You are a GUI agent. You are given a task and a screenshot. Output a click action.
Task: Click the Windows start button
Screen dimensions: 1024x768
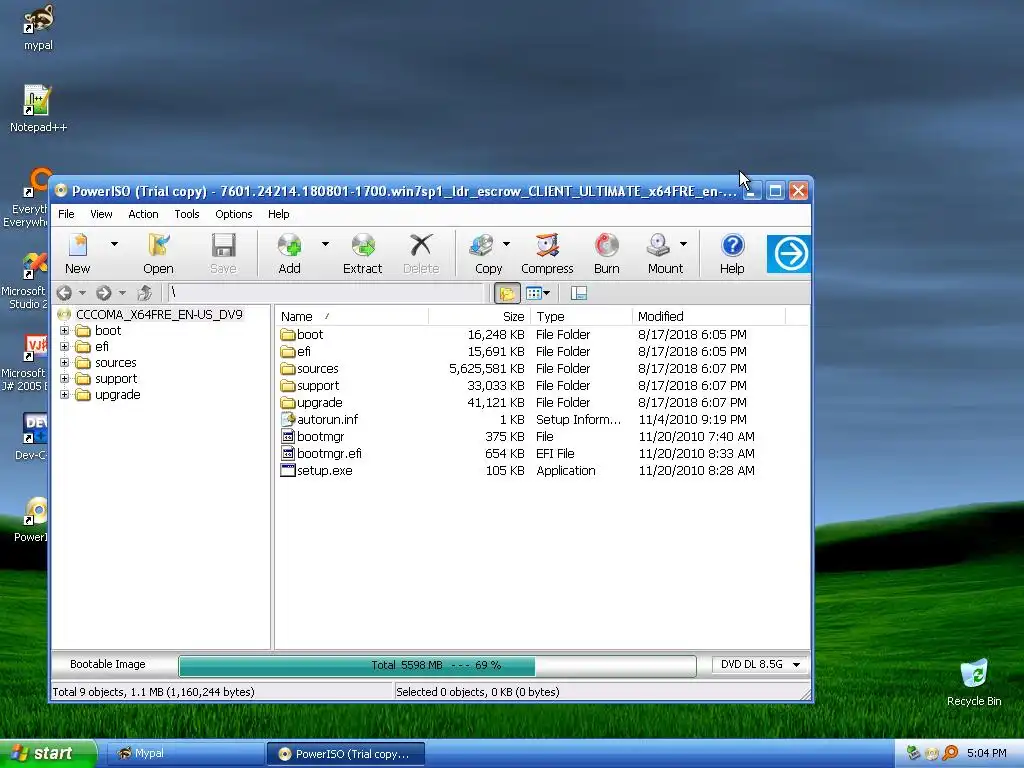click(x=48, y=754)
